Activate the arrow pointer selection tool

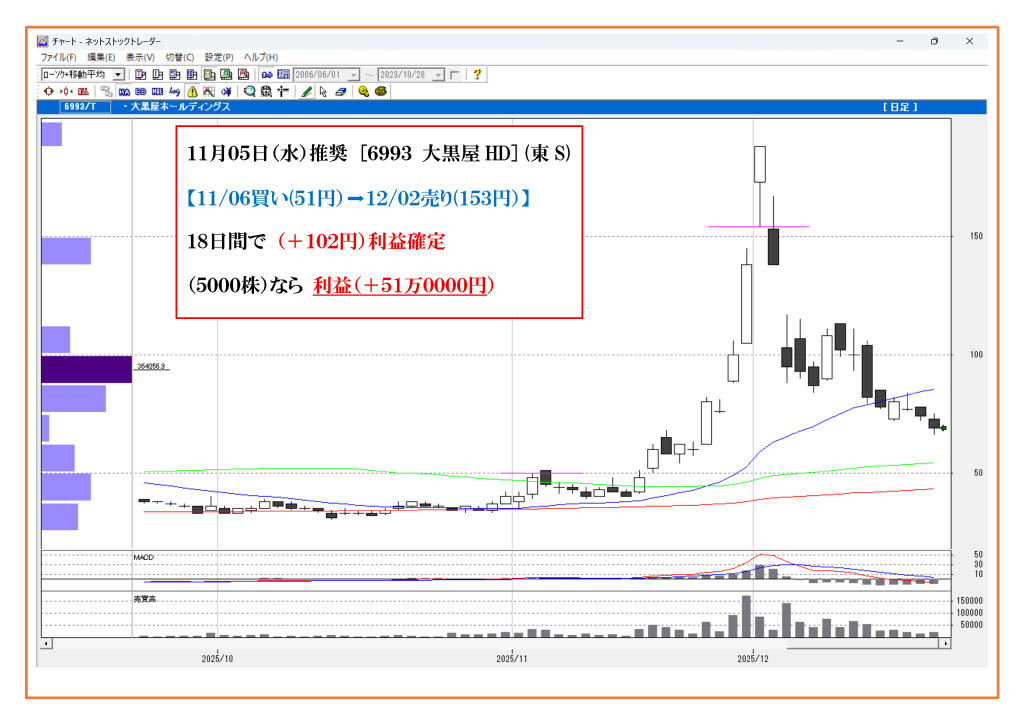(x=323, y=91)
